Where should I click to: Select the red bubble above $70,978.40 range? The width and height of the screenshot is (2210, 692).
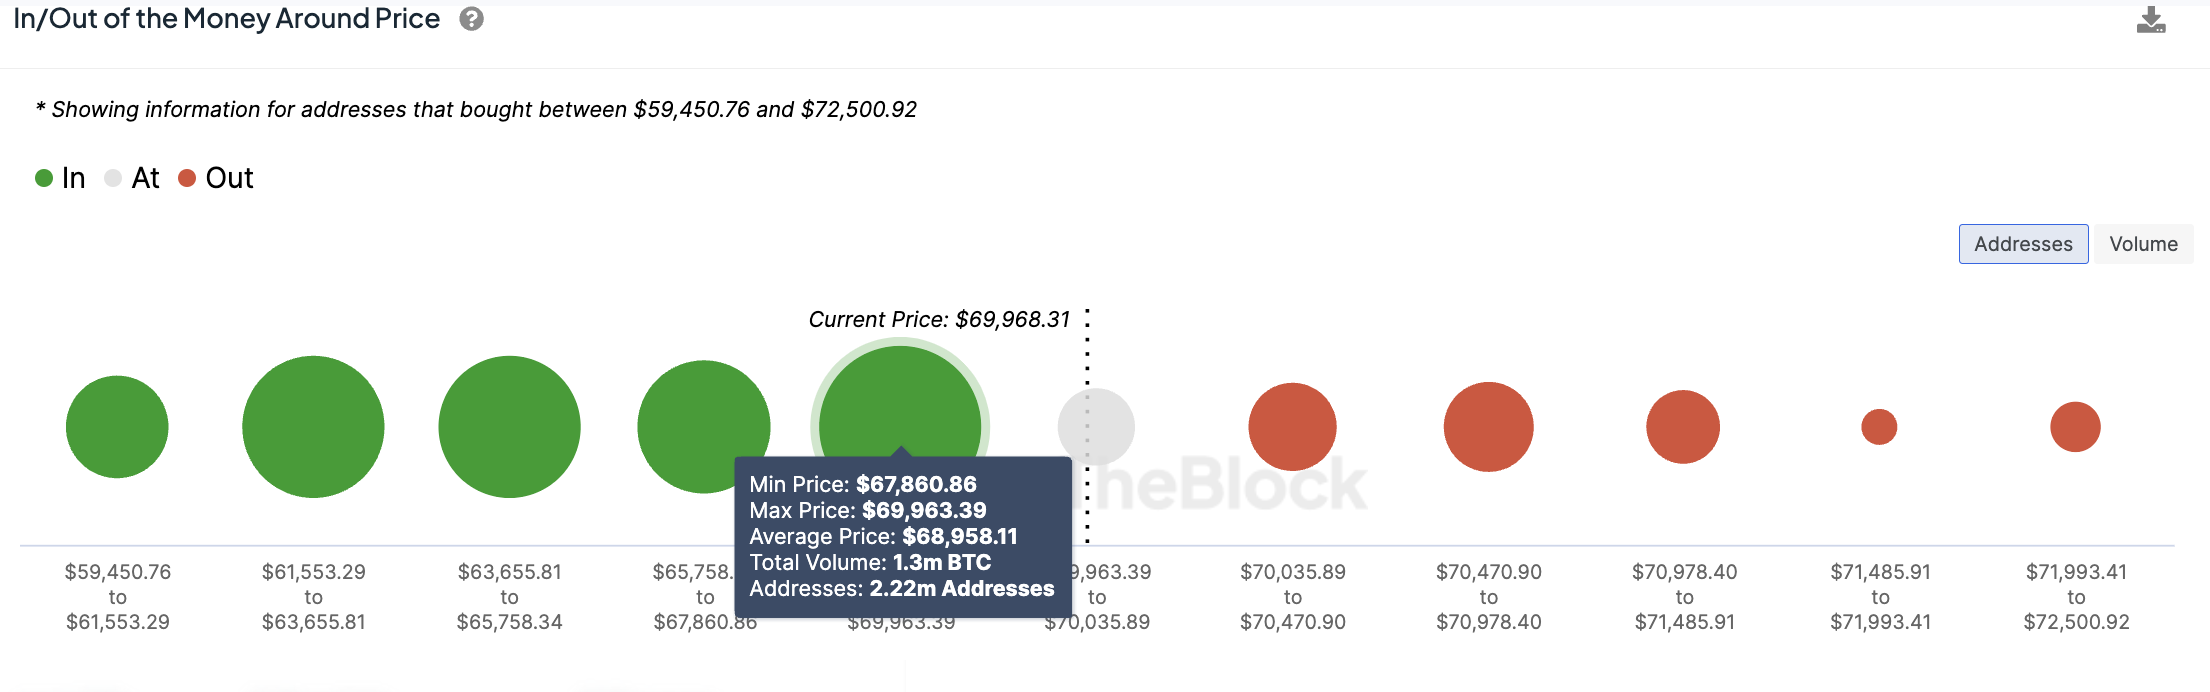pyautogui.click(x=1683, y=427)
